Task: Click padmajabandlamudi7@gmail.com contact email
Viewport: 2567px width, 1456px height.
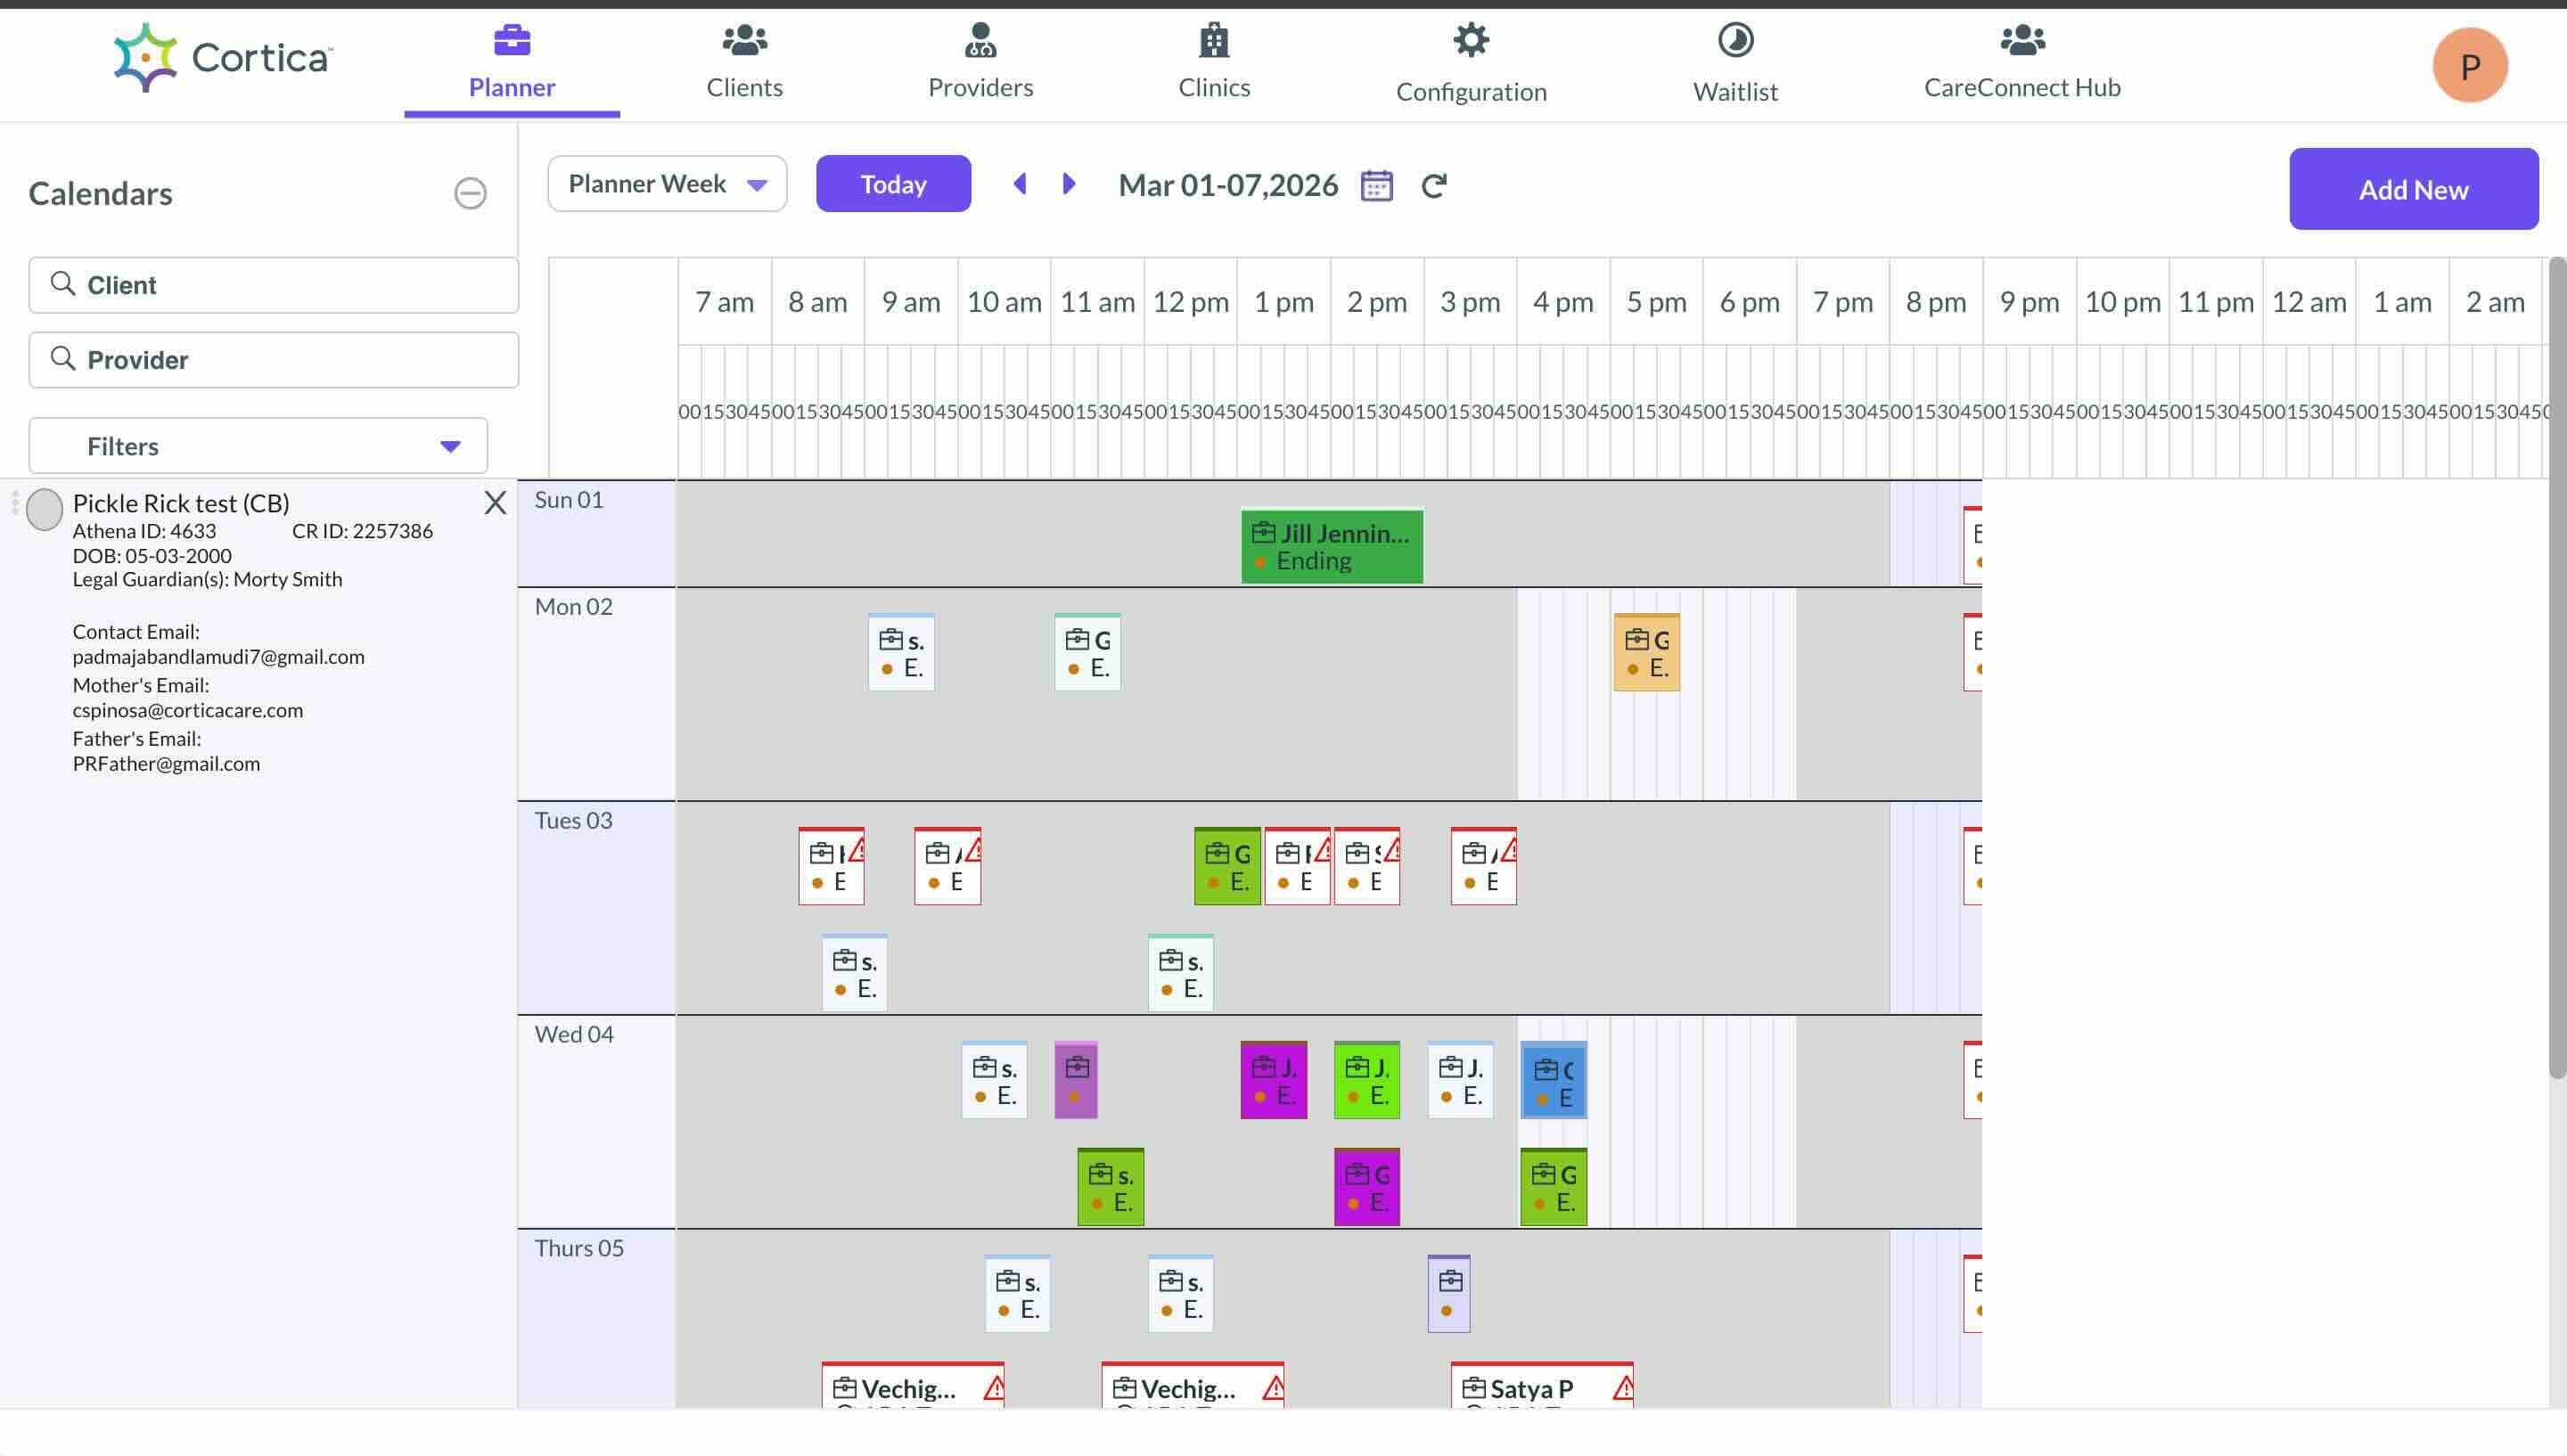Action: point(218,657)
